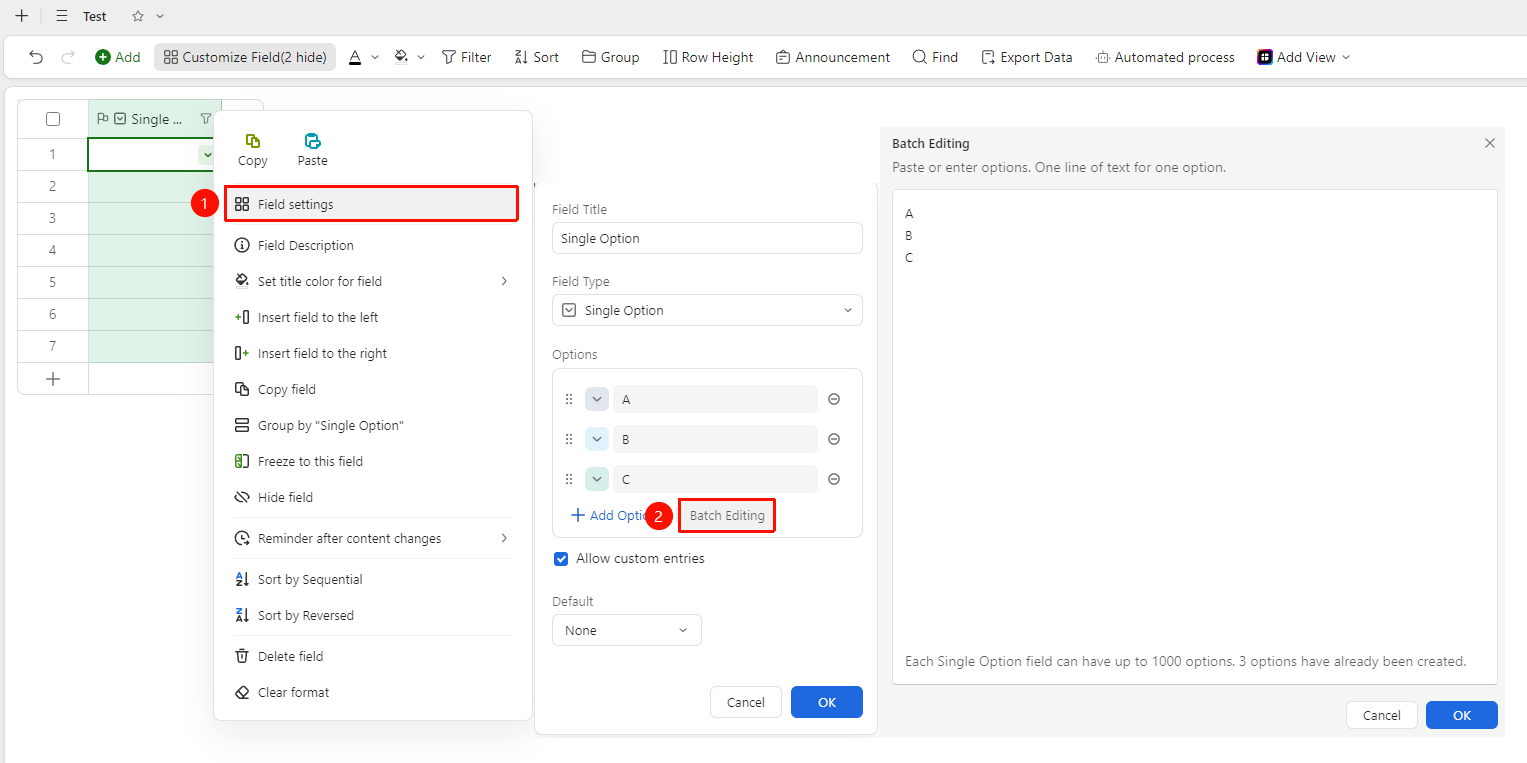Choose Insert field to the left
1527x763 pixels.
point(372,317)
